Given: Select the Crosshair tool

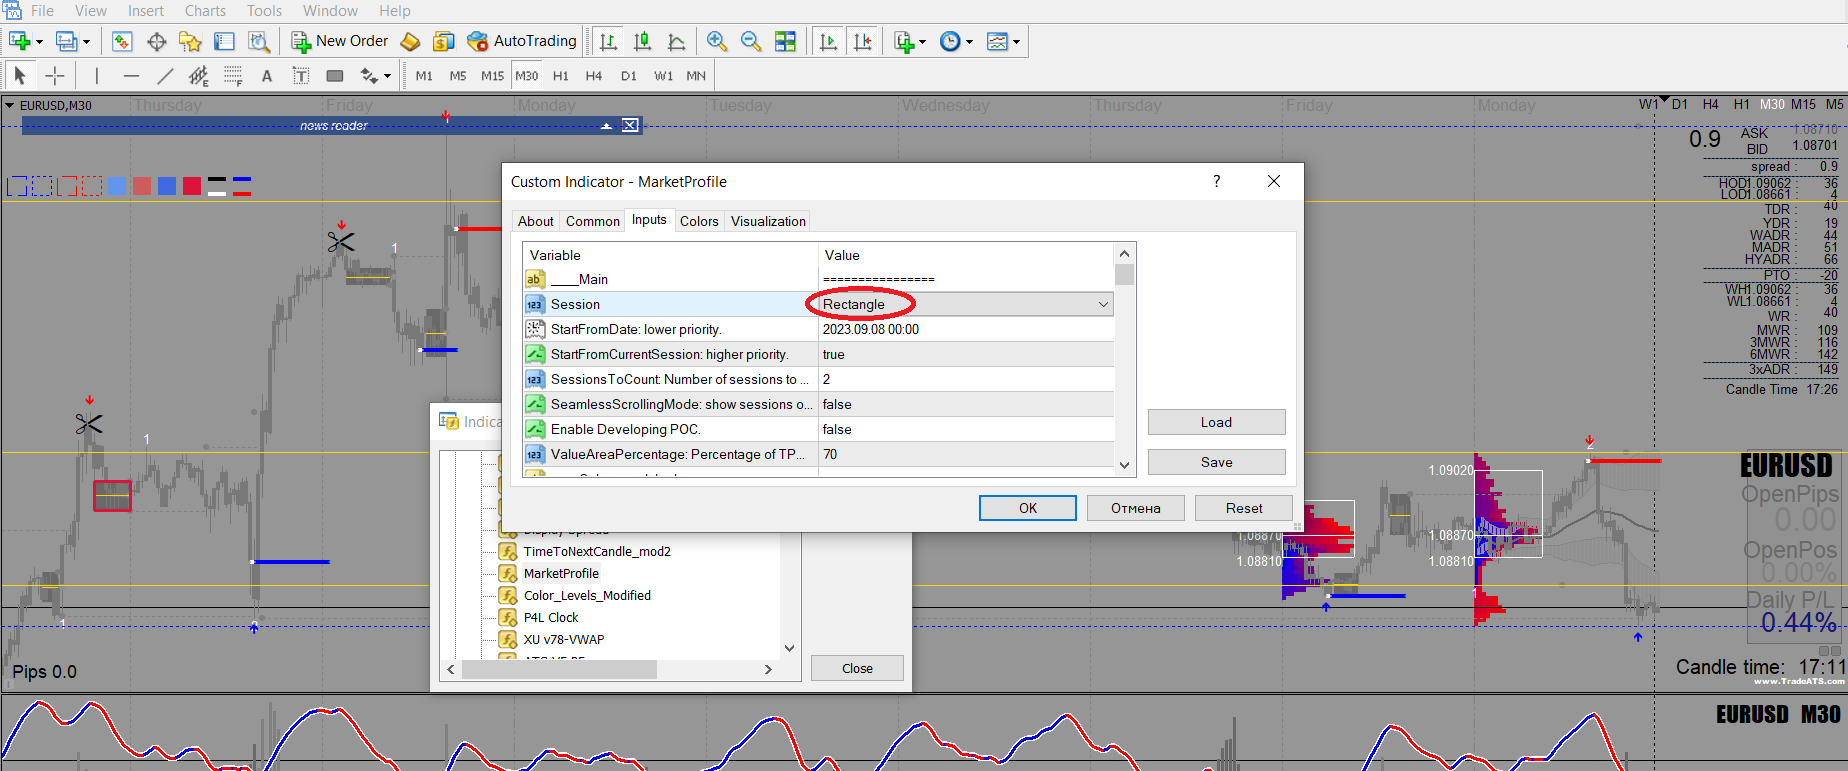Looking at the screenshot, I should click(55, 76).
